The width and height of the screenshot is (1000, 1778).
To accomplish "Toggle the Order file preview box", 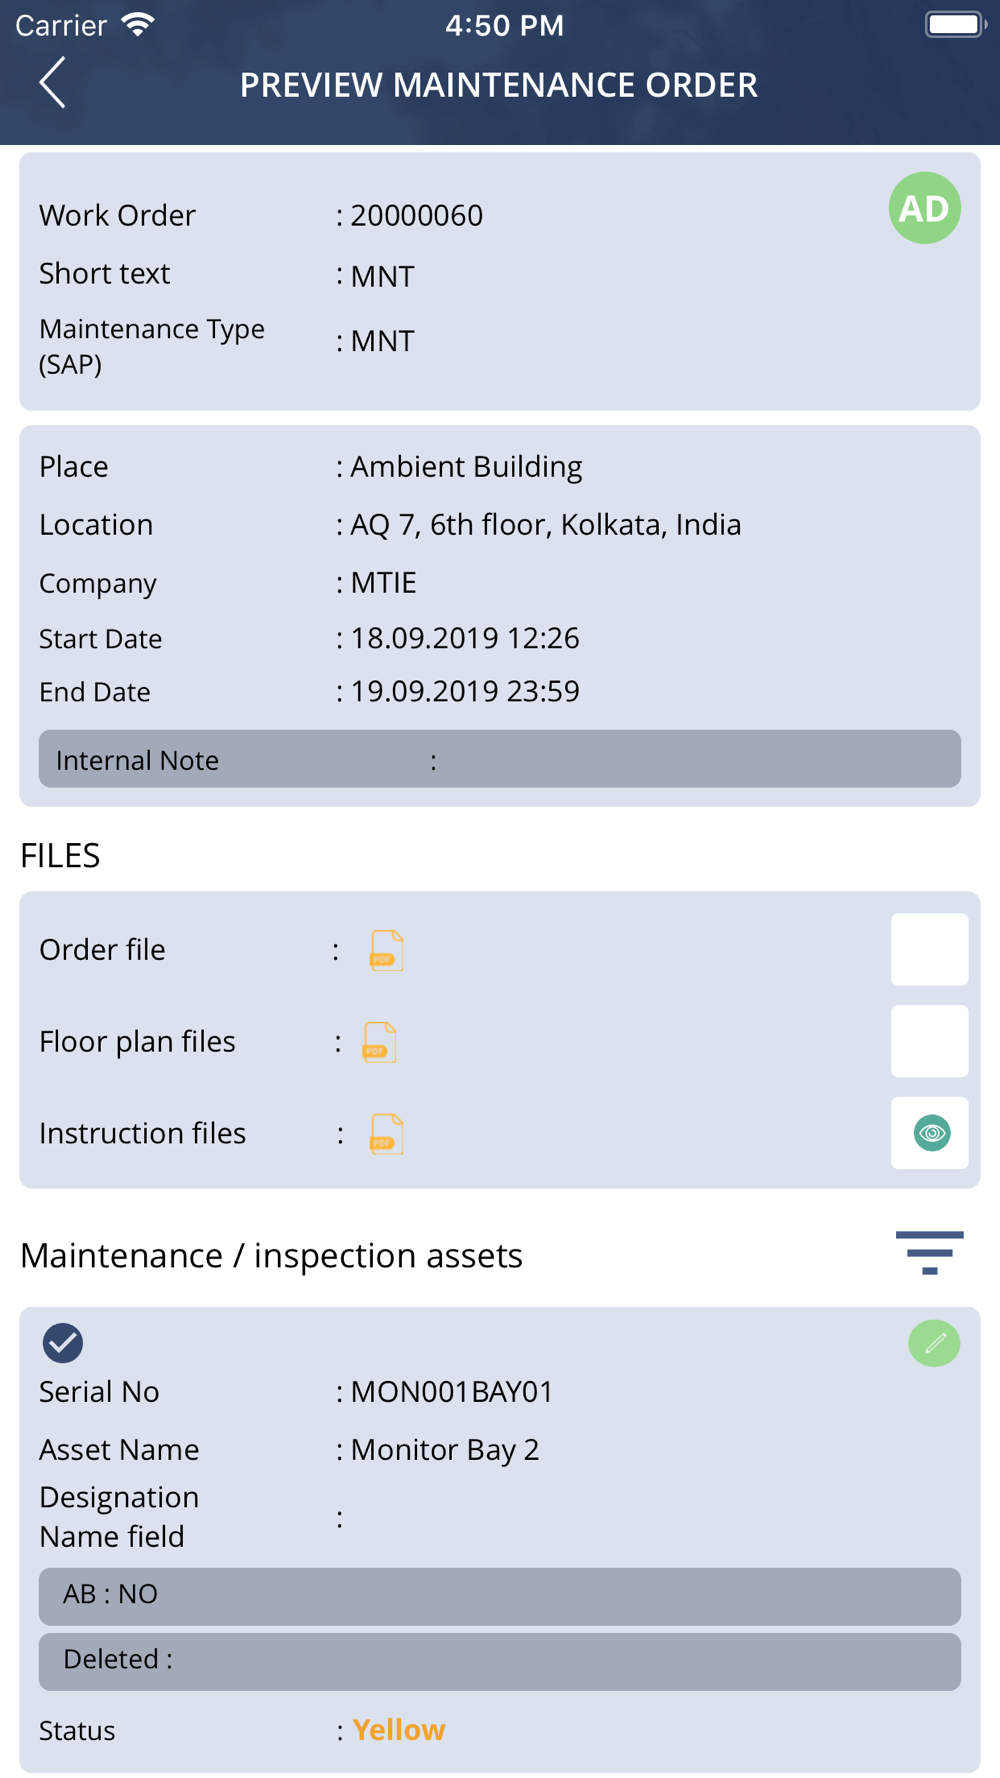I will pyautogui.click(x=930, y=949).
